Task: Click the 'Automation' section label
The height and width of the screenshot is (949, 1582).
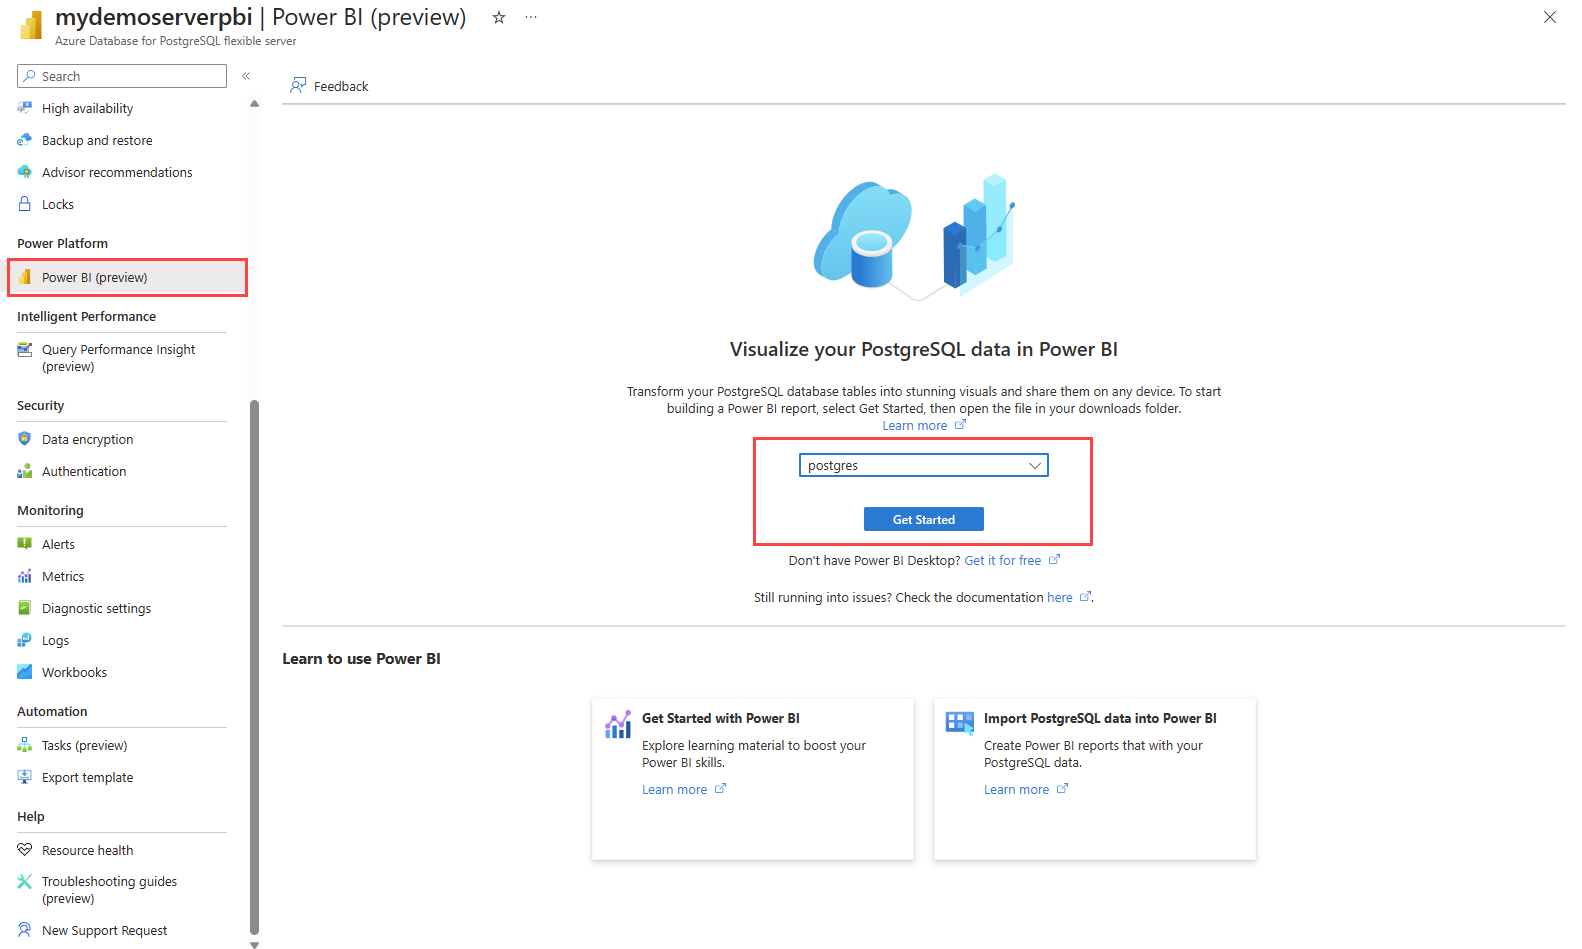Action: pyautogui.click(x=52, y=711)
